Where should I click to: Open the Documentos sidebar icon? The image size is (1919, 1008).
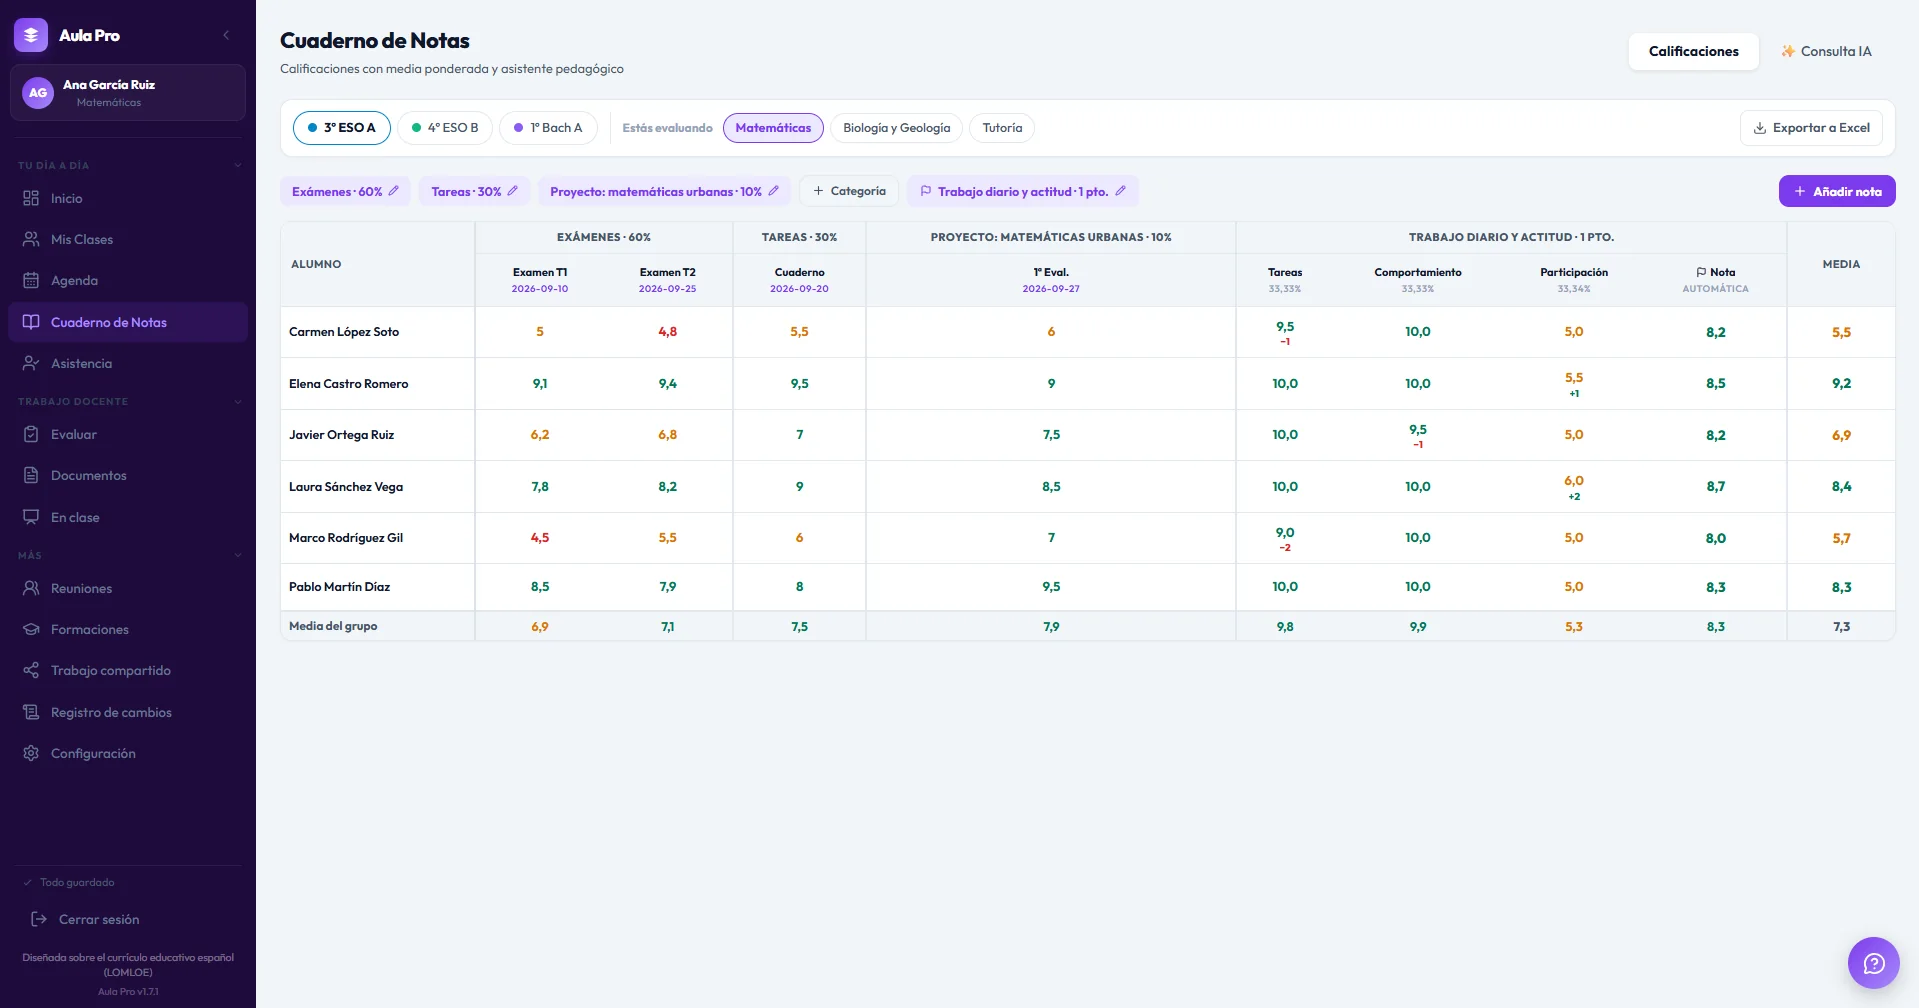31,475
